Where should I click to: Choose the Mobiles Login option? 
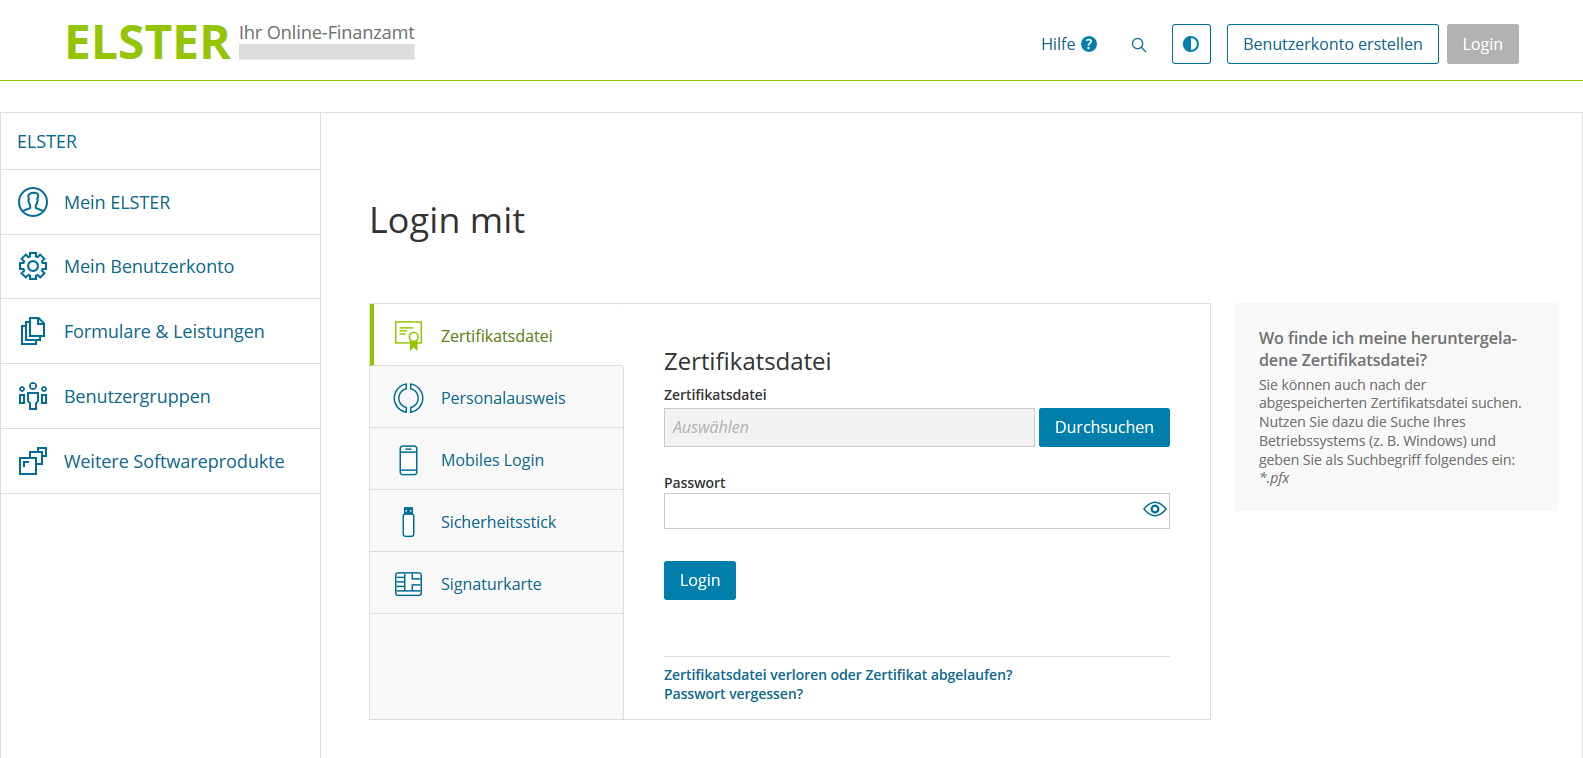pyautogui.click(x=492, y=460)
